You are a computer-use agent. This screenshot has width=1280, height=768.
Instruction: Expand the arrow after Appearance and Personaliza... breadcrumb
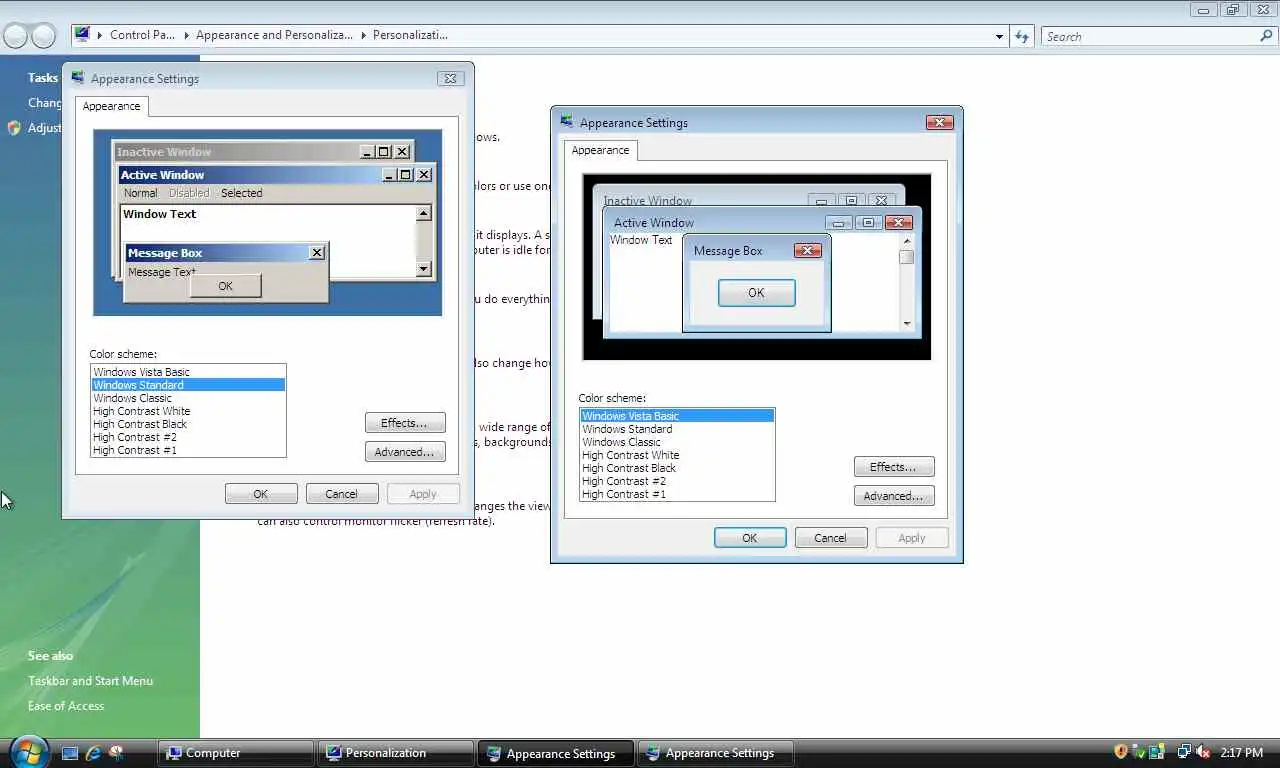(x=363, y=35)
